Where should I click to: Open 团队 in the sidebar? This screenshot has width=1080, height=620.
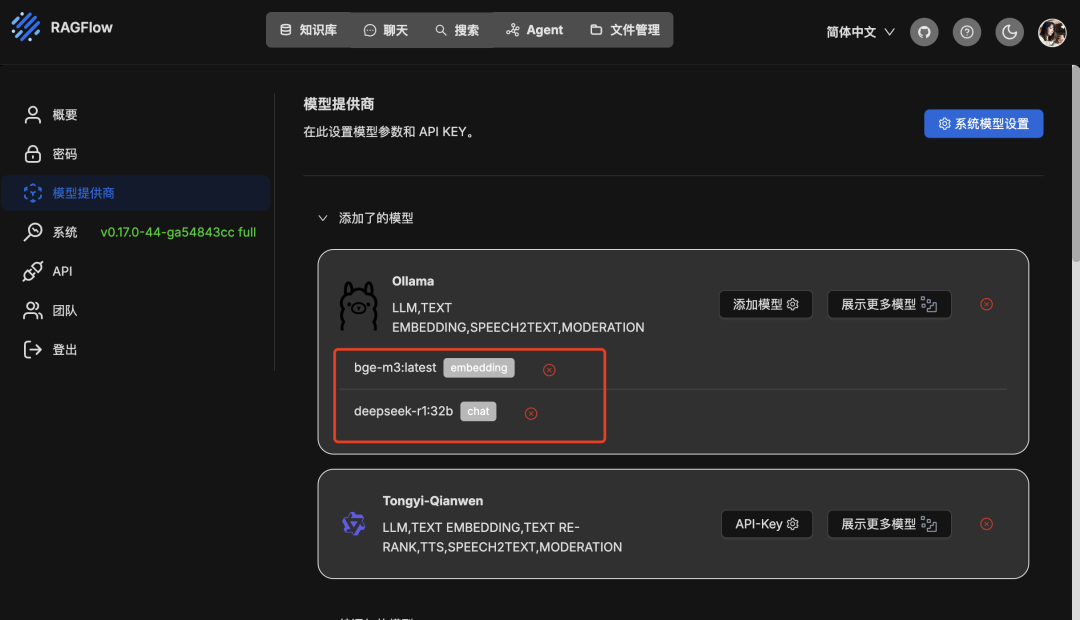coord(136,311)
